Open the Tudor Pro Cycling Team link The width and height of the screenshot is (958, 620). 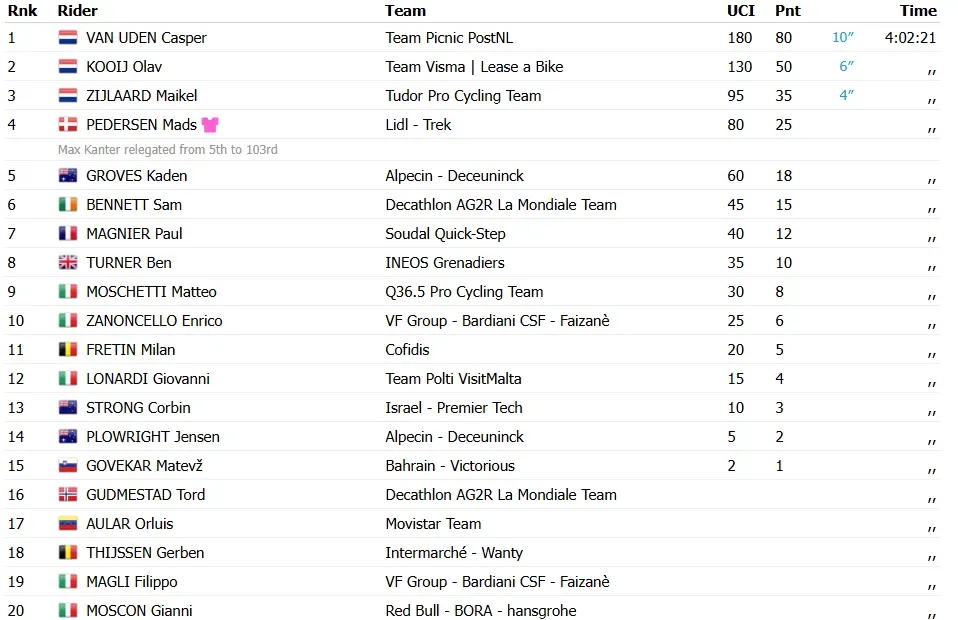pos(463,96)
